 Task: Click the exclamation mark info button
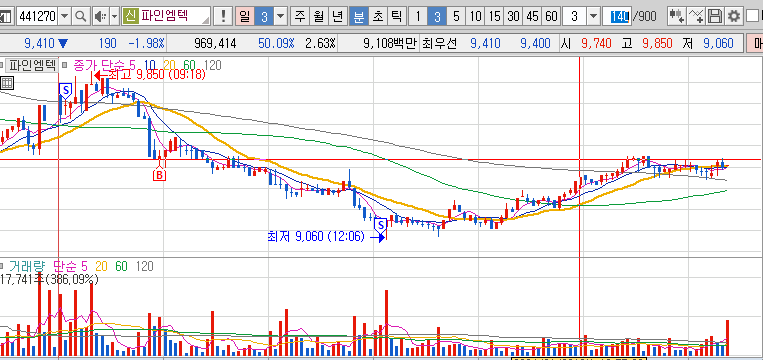223,17
